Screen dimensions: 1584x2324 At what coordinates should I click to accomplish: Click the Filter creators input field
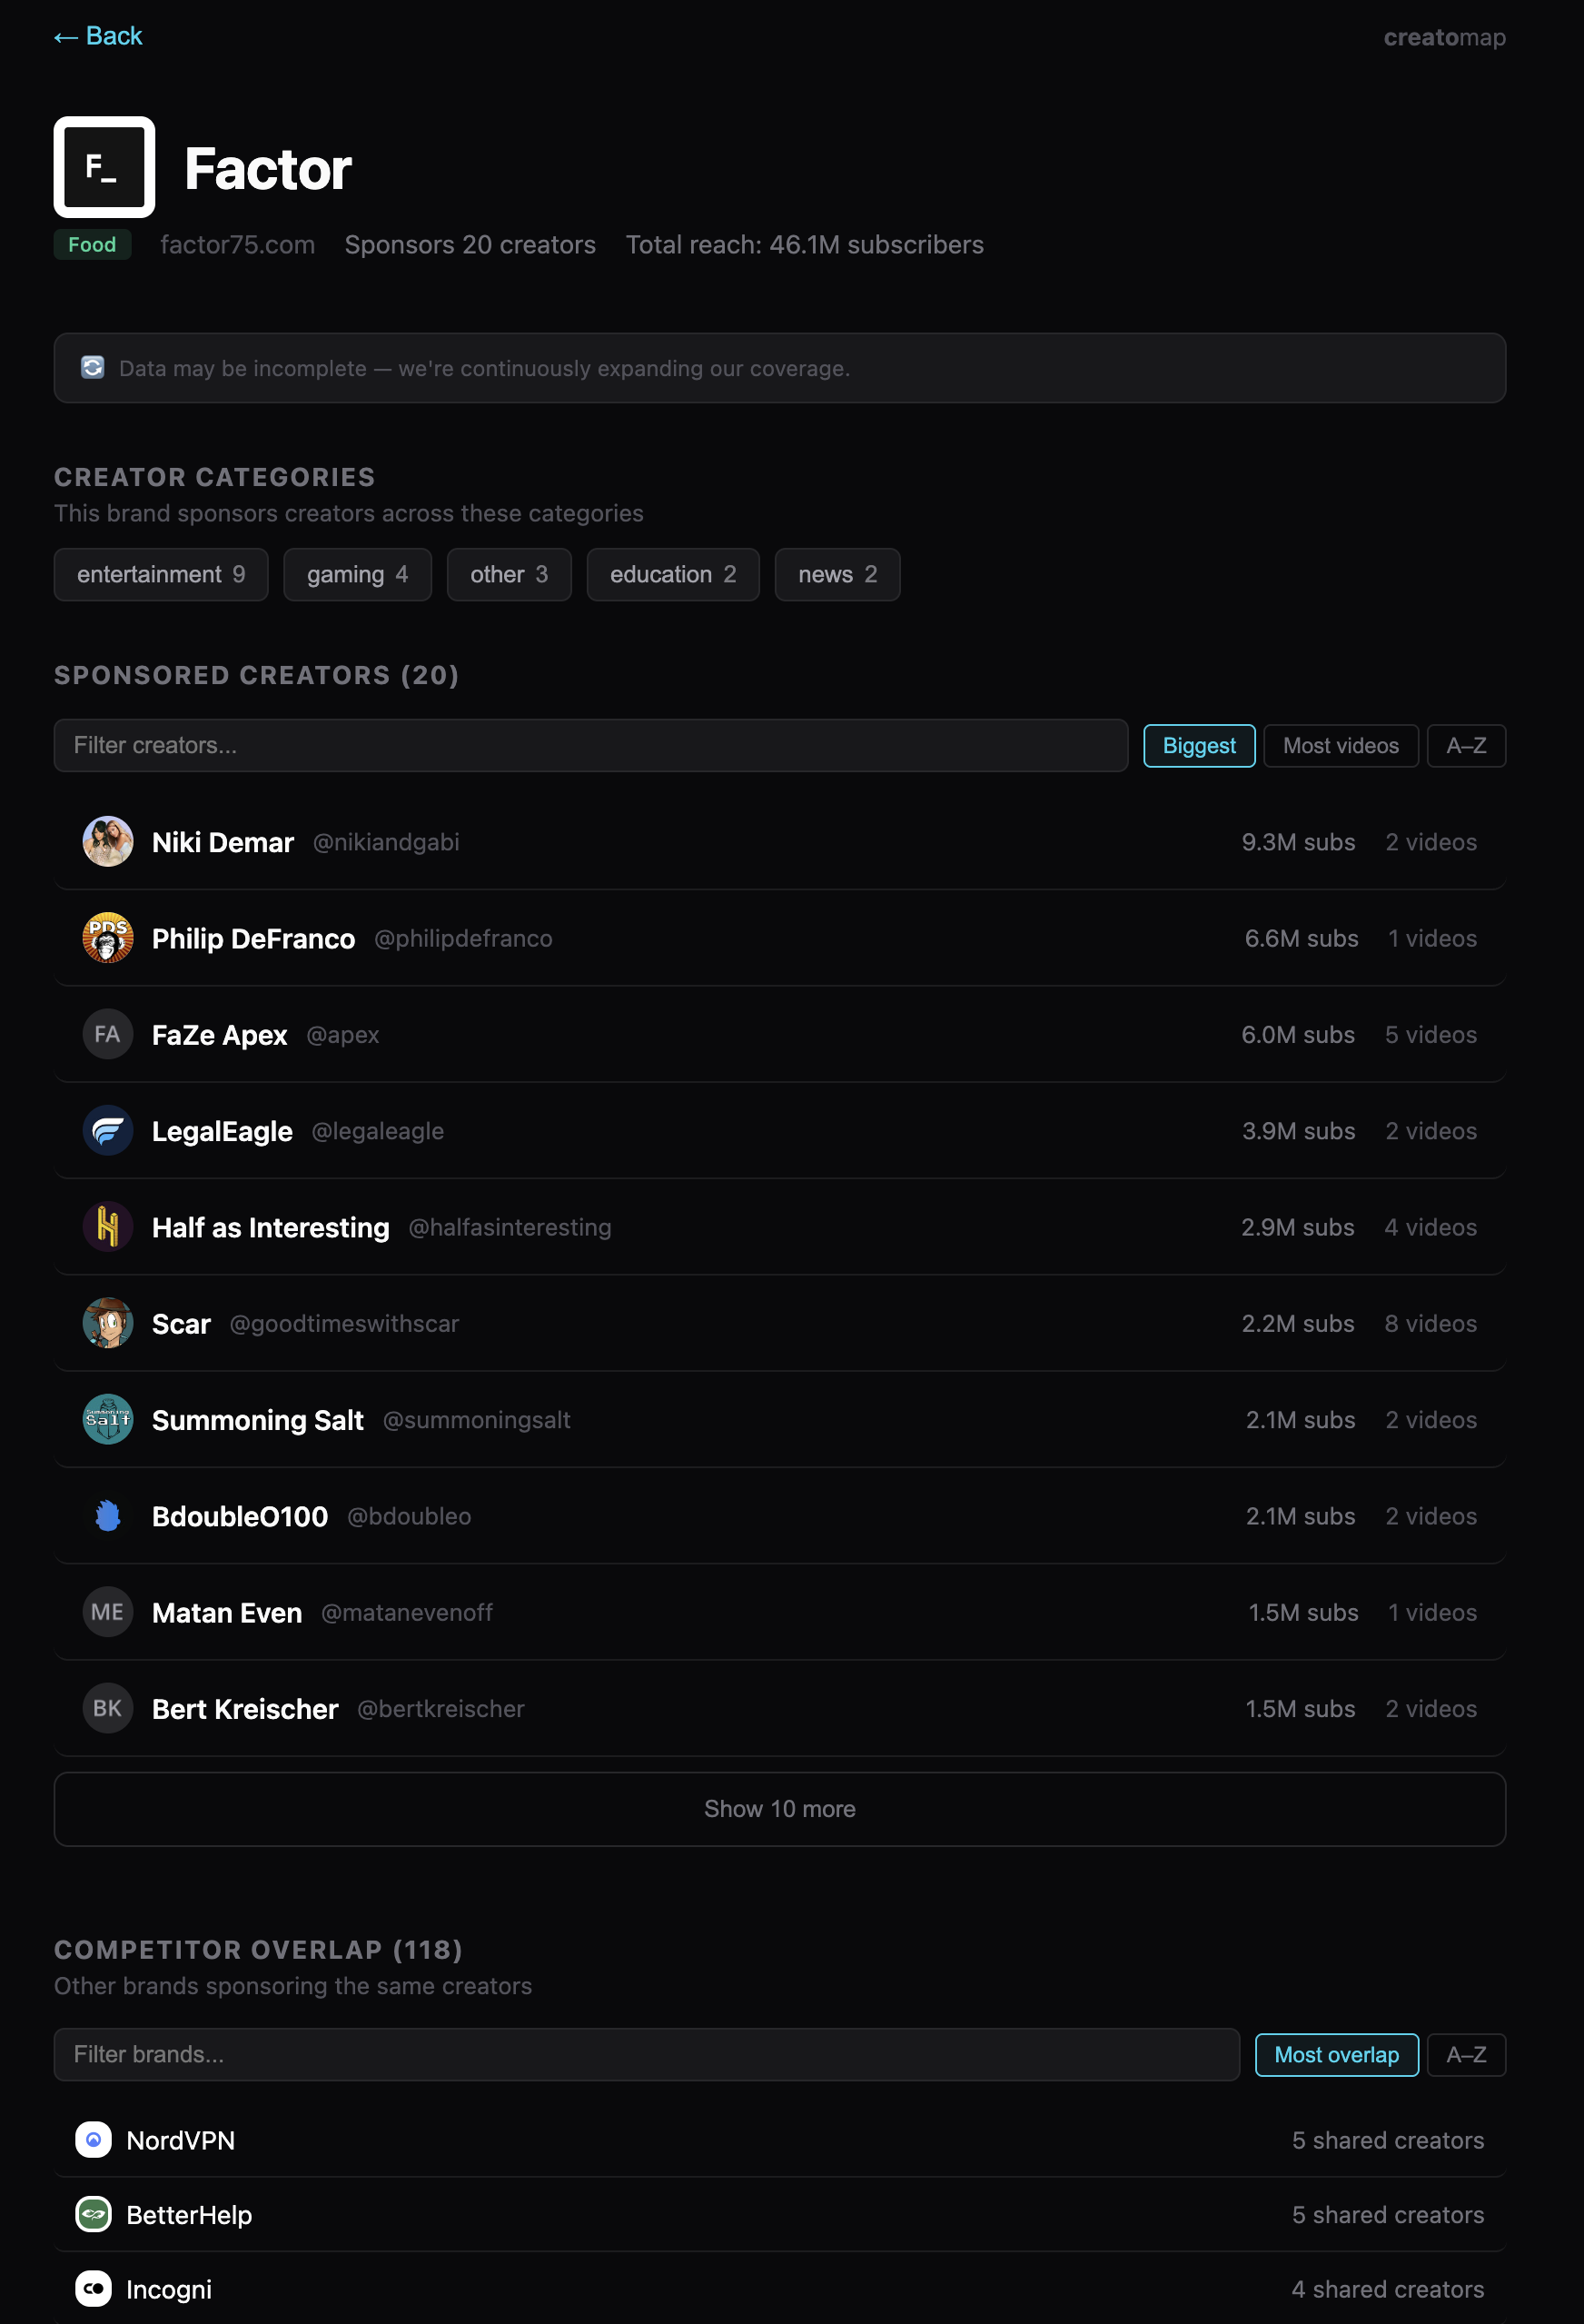[x=592, y=745]
